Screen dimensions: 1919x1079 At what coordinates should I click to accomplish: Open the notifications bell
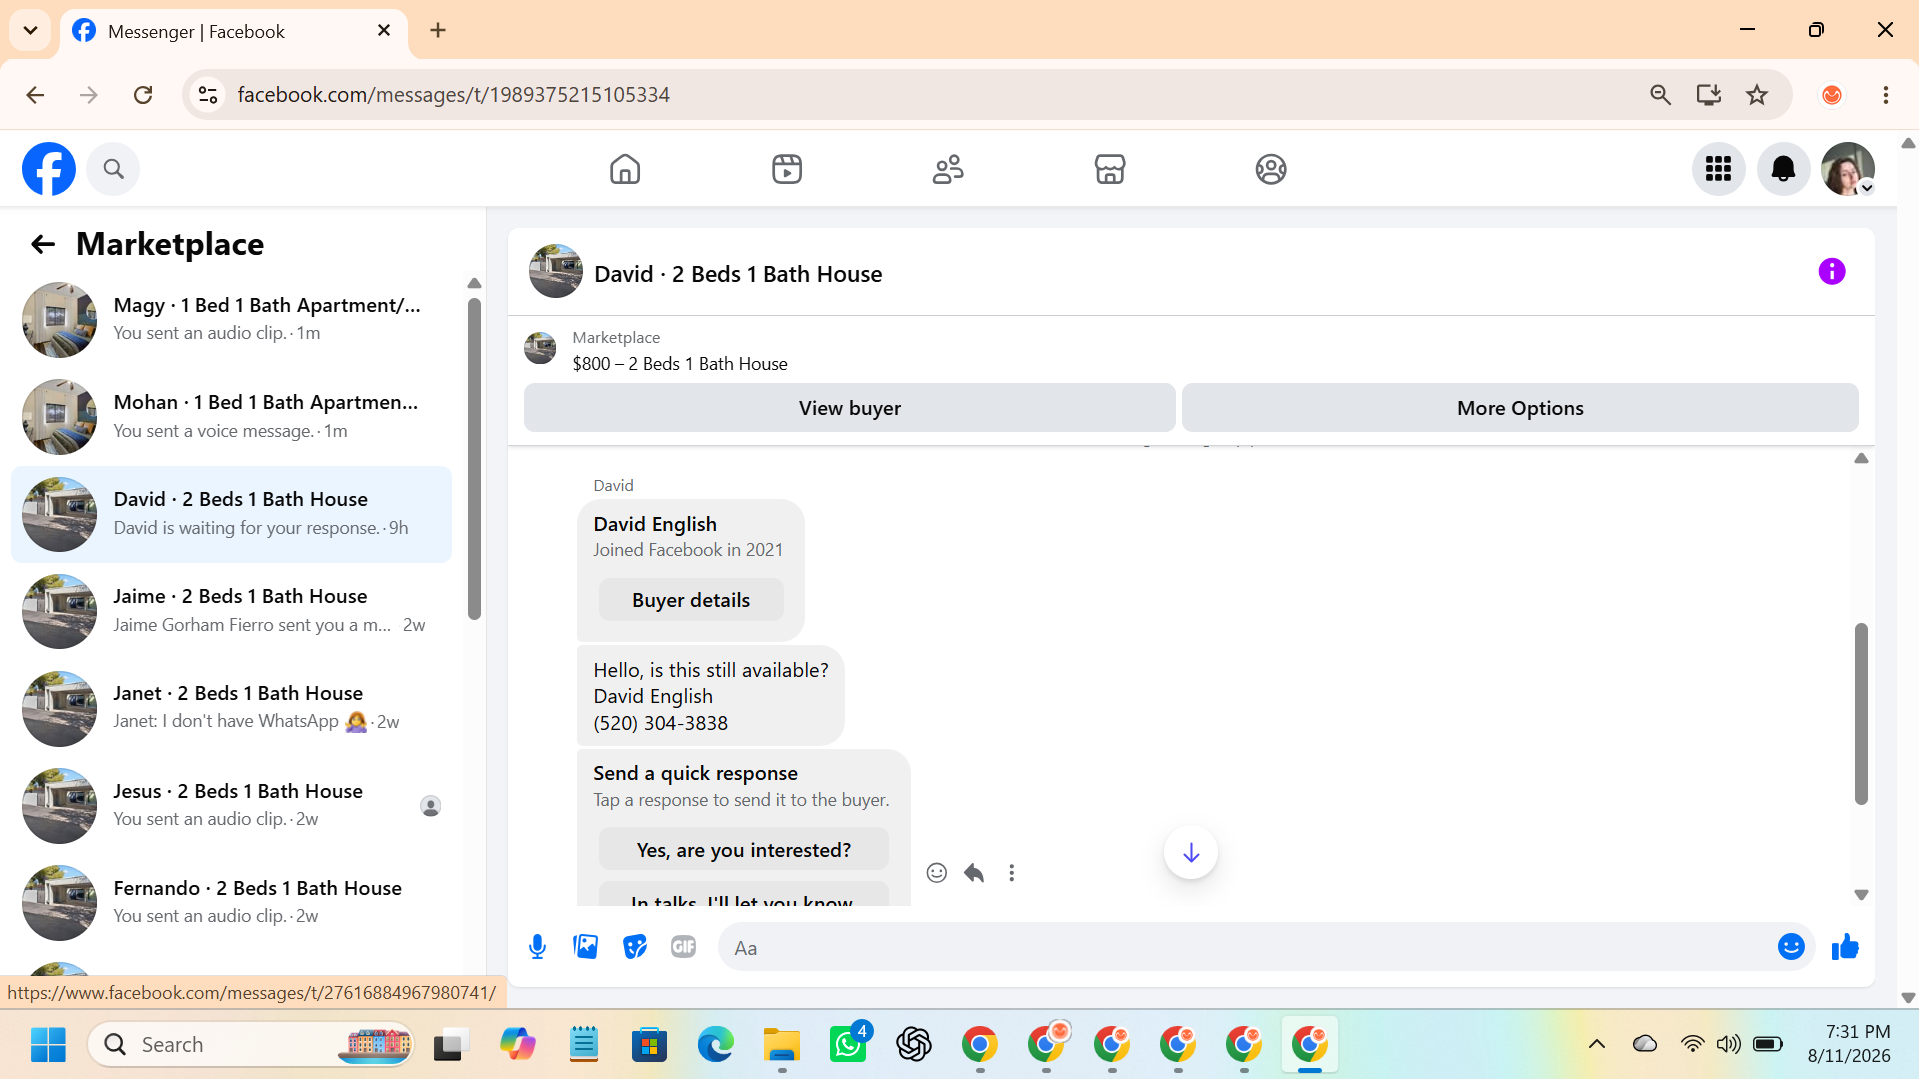pos(1783,169)
